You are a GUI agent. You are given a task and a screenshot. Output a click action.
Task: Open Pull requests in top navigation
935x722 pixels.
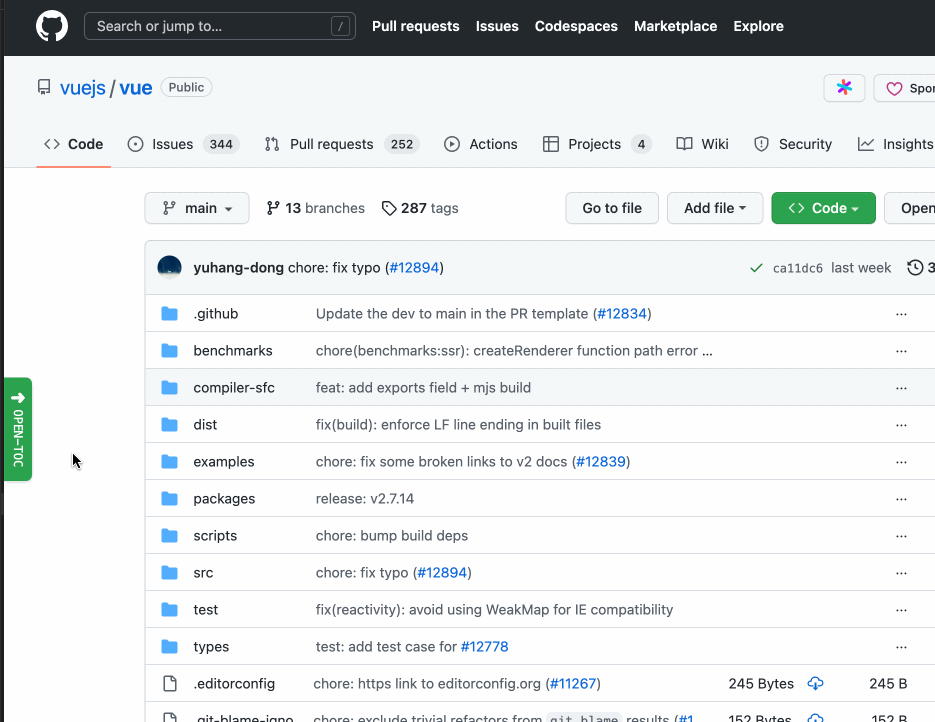(416, 26)
